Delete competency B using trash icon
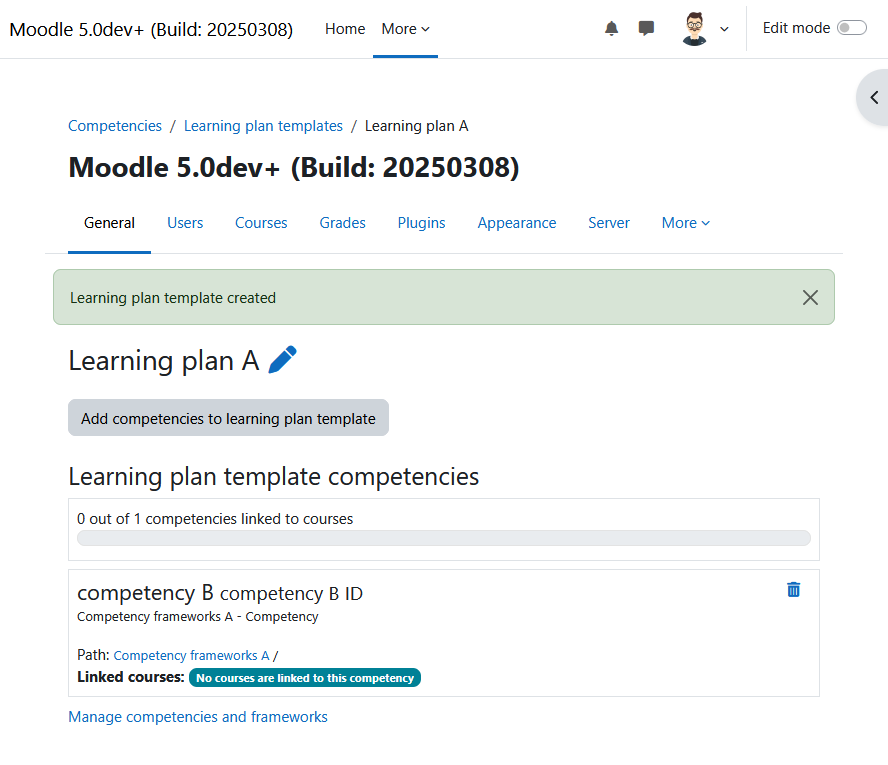Screen dimensions: 888x765 coord(793,589)
